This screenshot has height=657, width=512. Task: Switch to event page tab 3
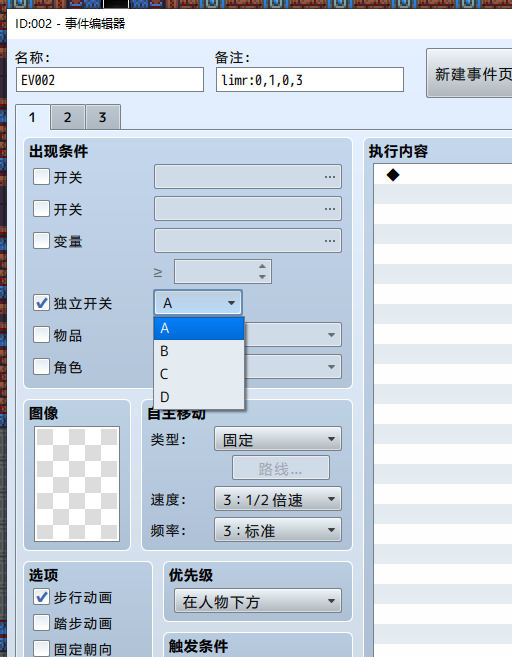point(103,117)
